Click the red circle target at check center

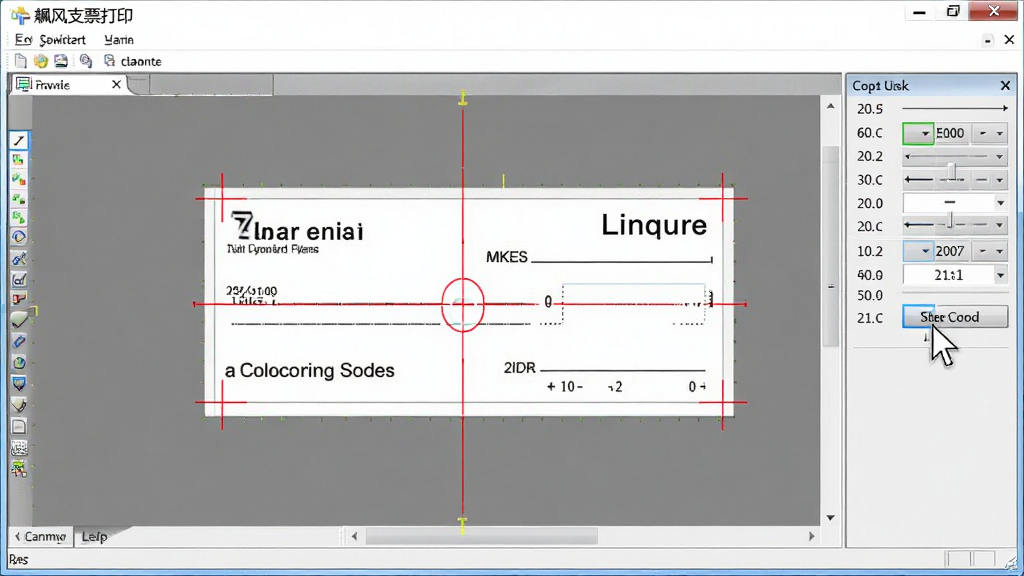click(462, 305)
